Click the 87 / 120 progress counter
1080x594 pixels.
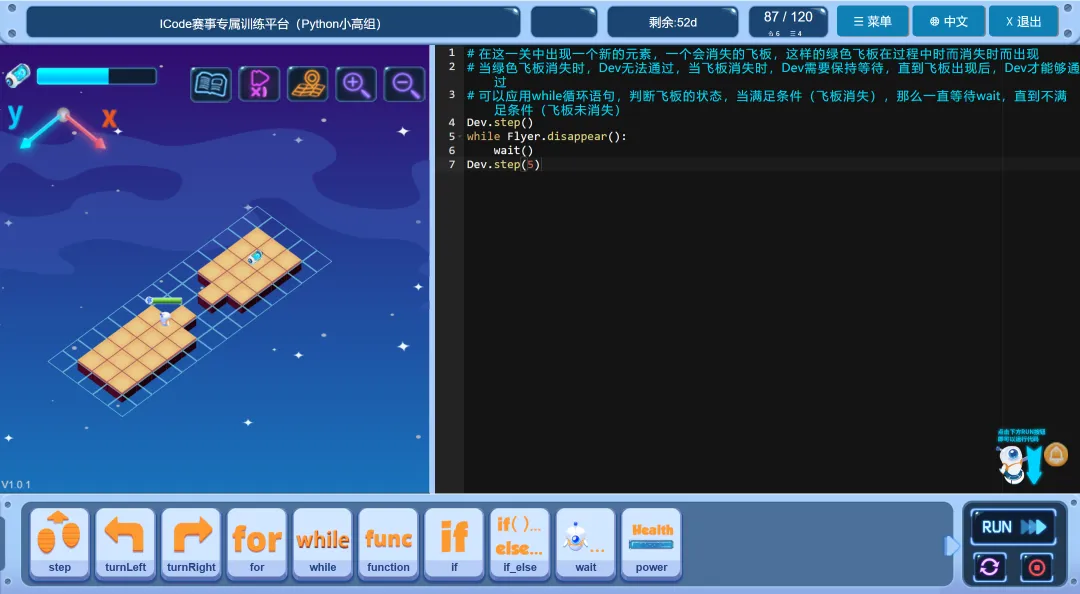(788, 21)
